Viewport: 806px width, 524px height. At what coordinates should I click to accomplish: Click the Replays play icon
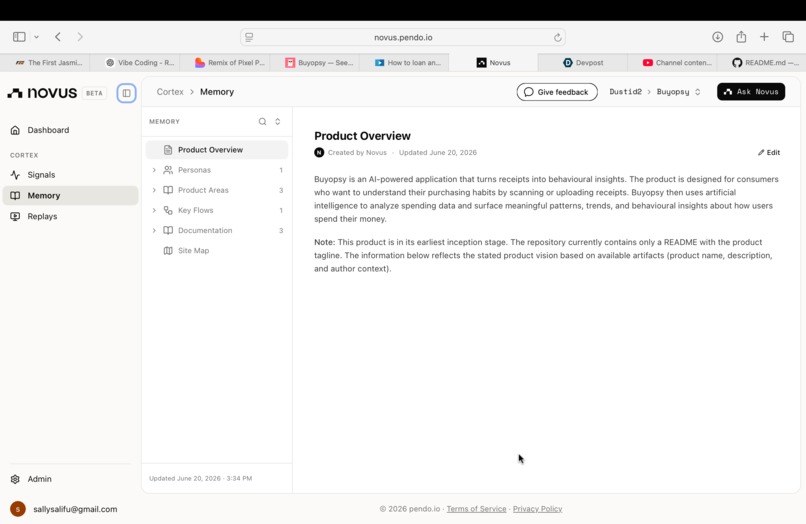tap(15, 216)
